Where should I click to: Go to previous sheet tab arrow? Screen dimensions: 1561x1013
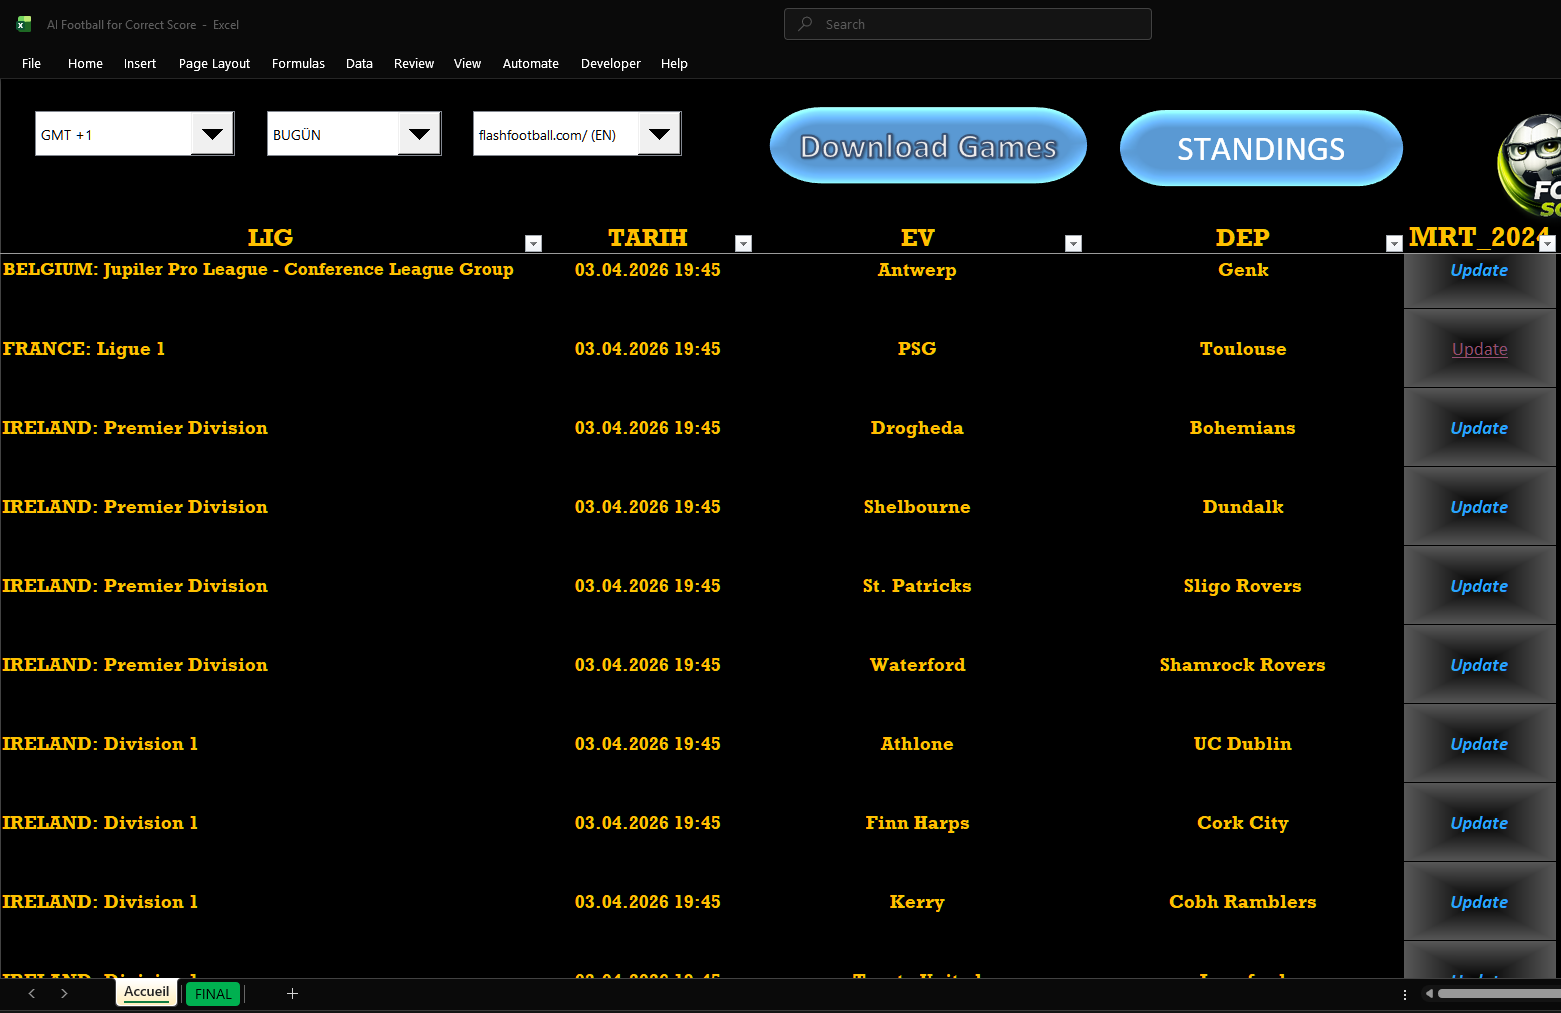[x=32, y=993]
